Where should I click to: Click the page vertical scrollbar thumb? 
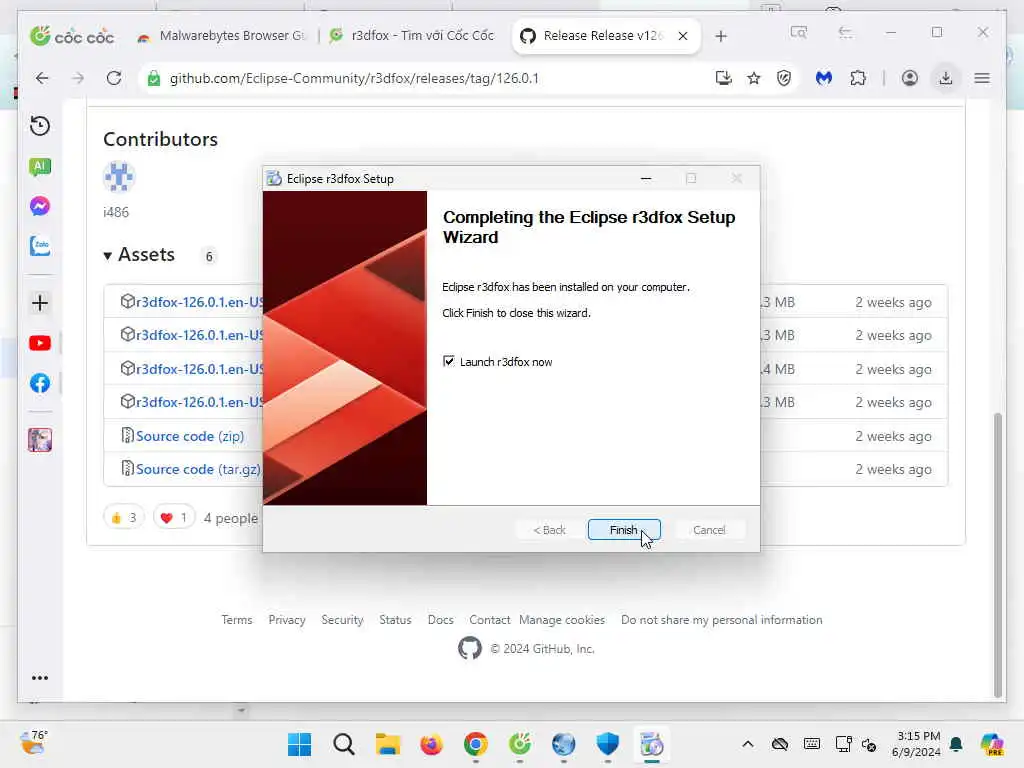click(x=997, y=555)
